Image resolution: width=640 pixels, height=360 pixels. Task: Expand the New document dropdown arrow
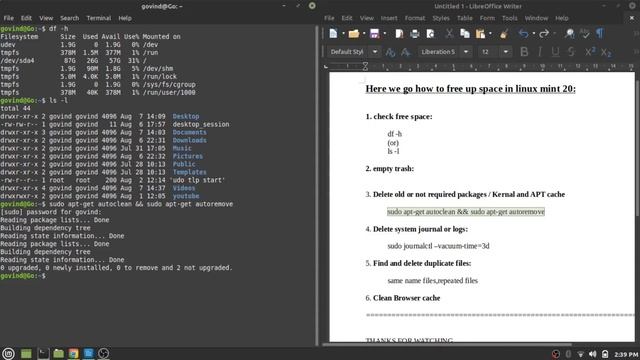343,34
